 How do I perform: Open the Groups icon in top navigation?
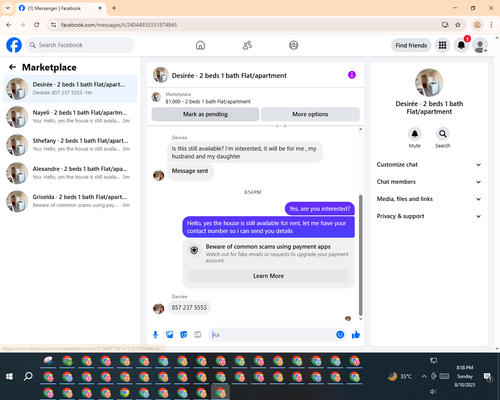tap(294, 45)
